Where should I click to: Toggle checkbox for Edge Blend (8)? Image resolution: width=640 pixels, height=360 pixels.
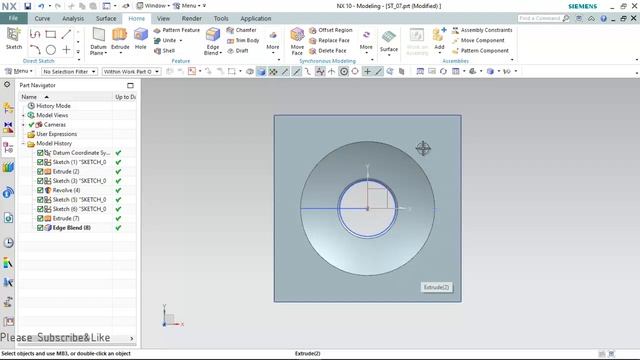click(40, 228)
